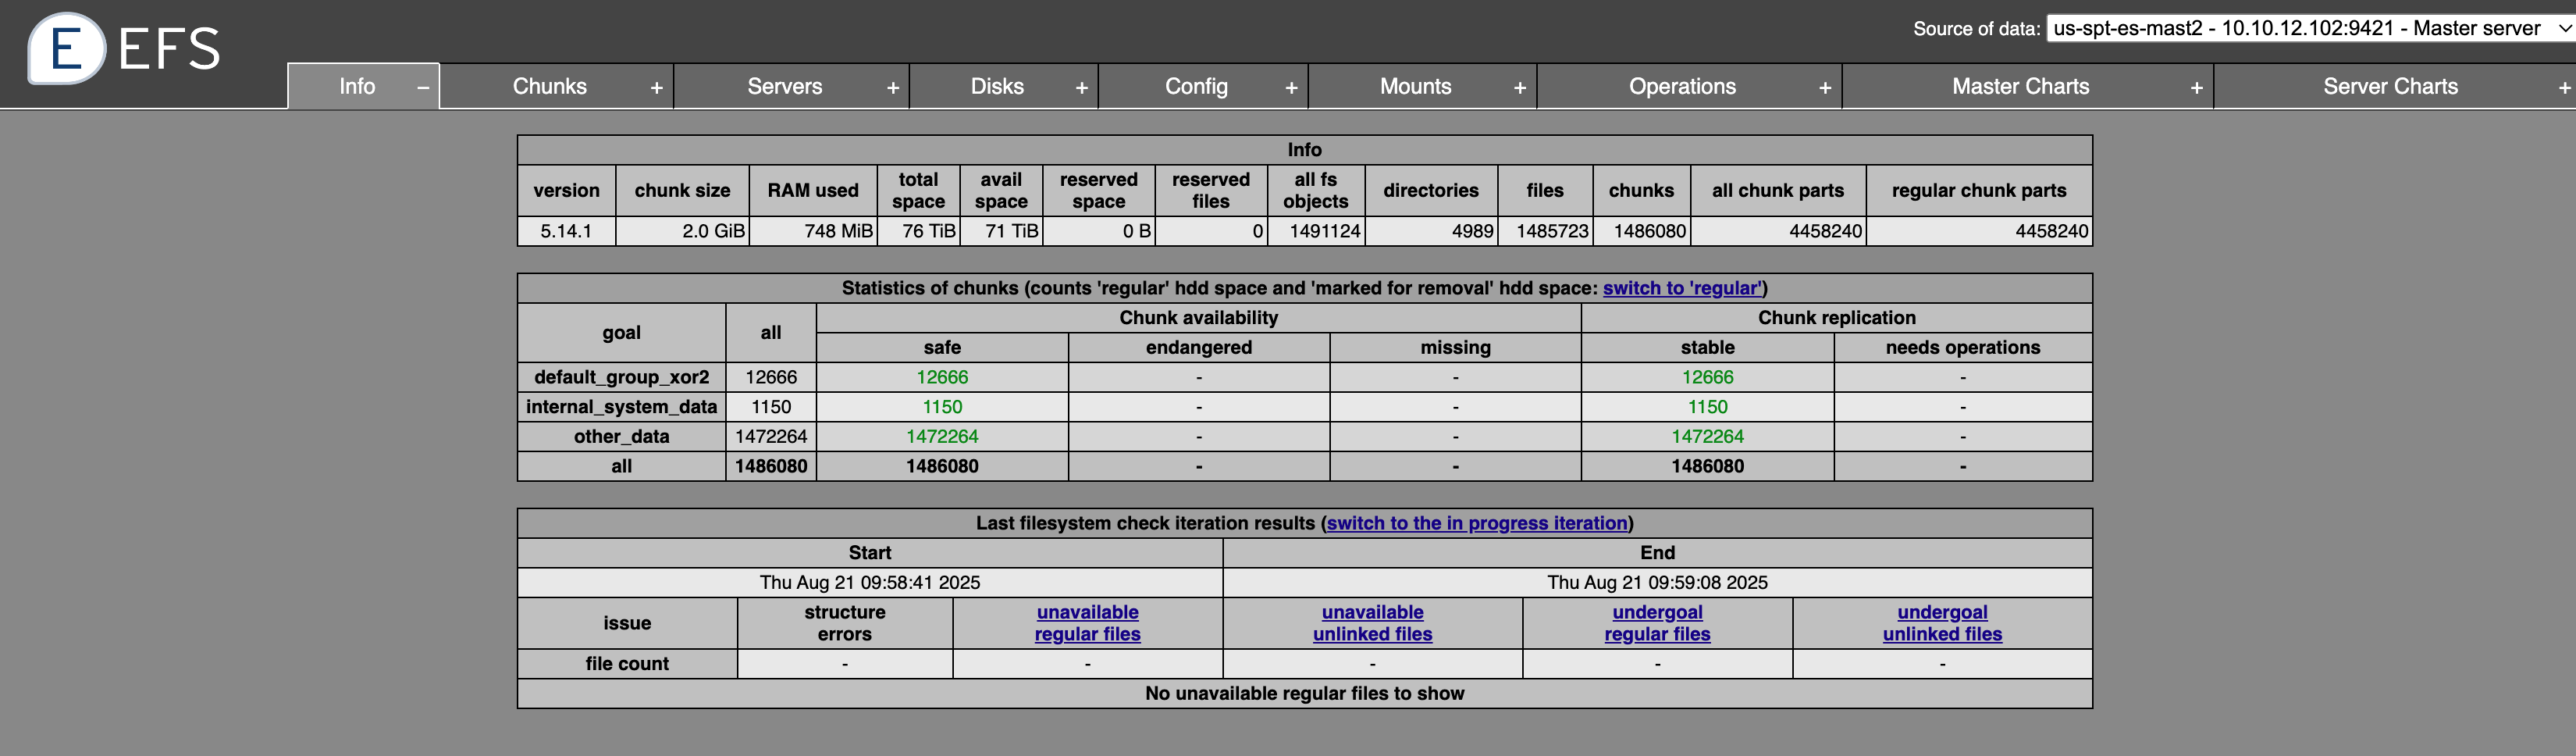Click the unavailable regular files link
This screenshot has height=756, width=2576.
[x=1086, y=623]
